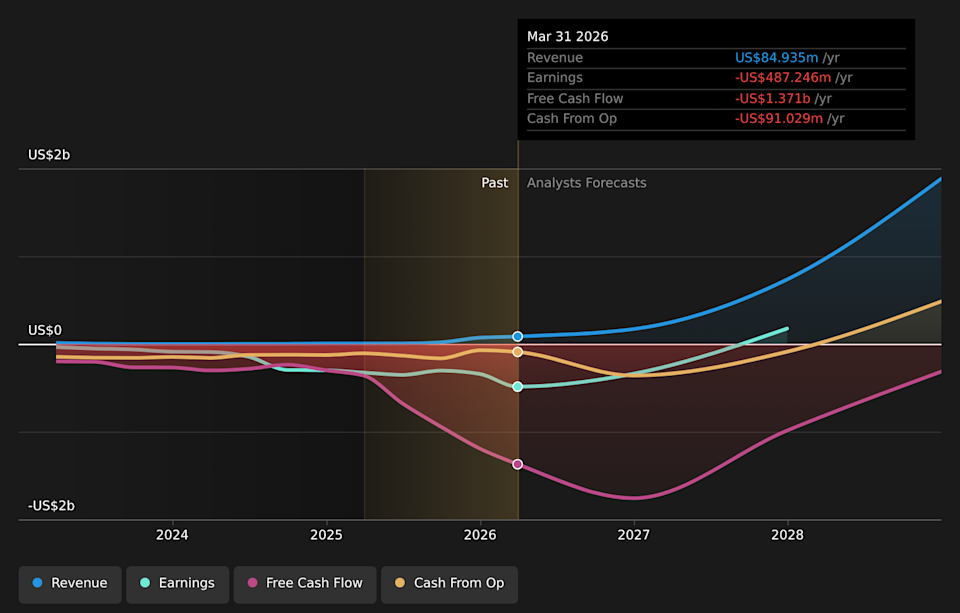Click the orange dot in Cash From Op legend
This screenshot has height=613, width=960.
400,583
